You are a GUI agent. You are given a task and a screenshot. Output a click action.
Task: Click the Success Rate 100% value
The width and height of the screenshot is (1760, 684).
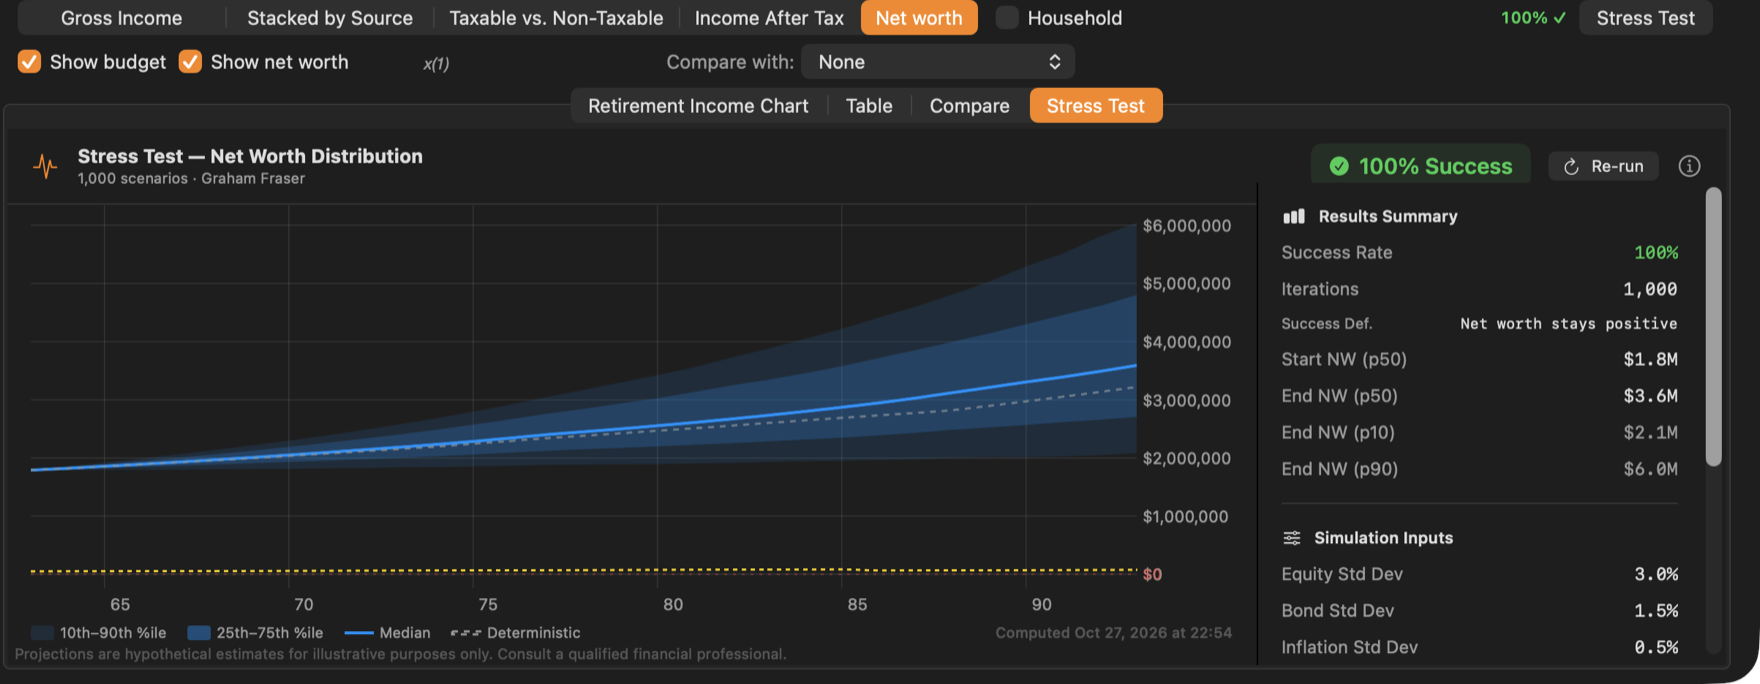1656,253
